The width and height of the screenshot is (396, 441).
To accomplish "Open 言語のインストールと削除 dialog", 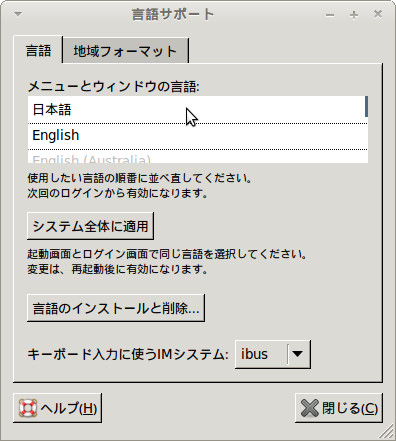I will (x=116, y=308).
